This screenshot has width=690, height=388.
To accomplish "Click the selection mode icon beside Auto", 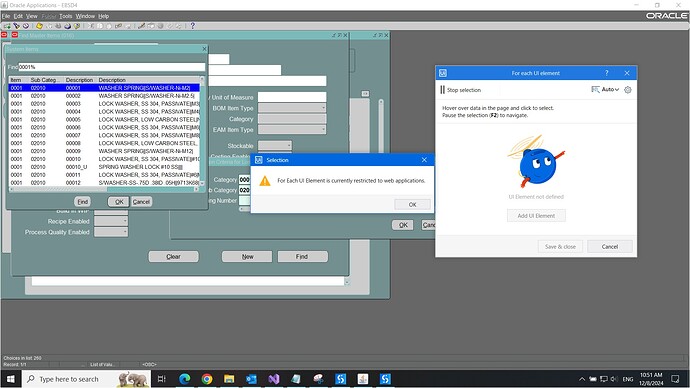I will (595, 89).
